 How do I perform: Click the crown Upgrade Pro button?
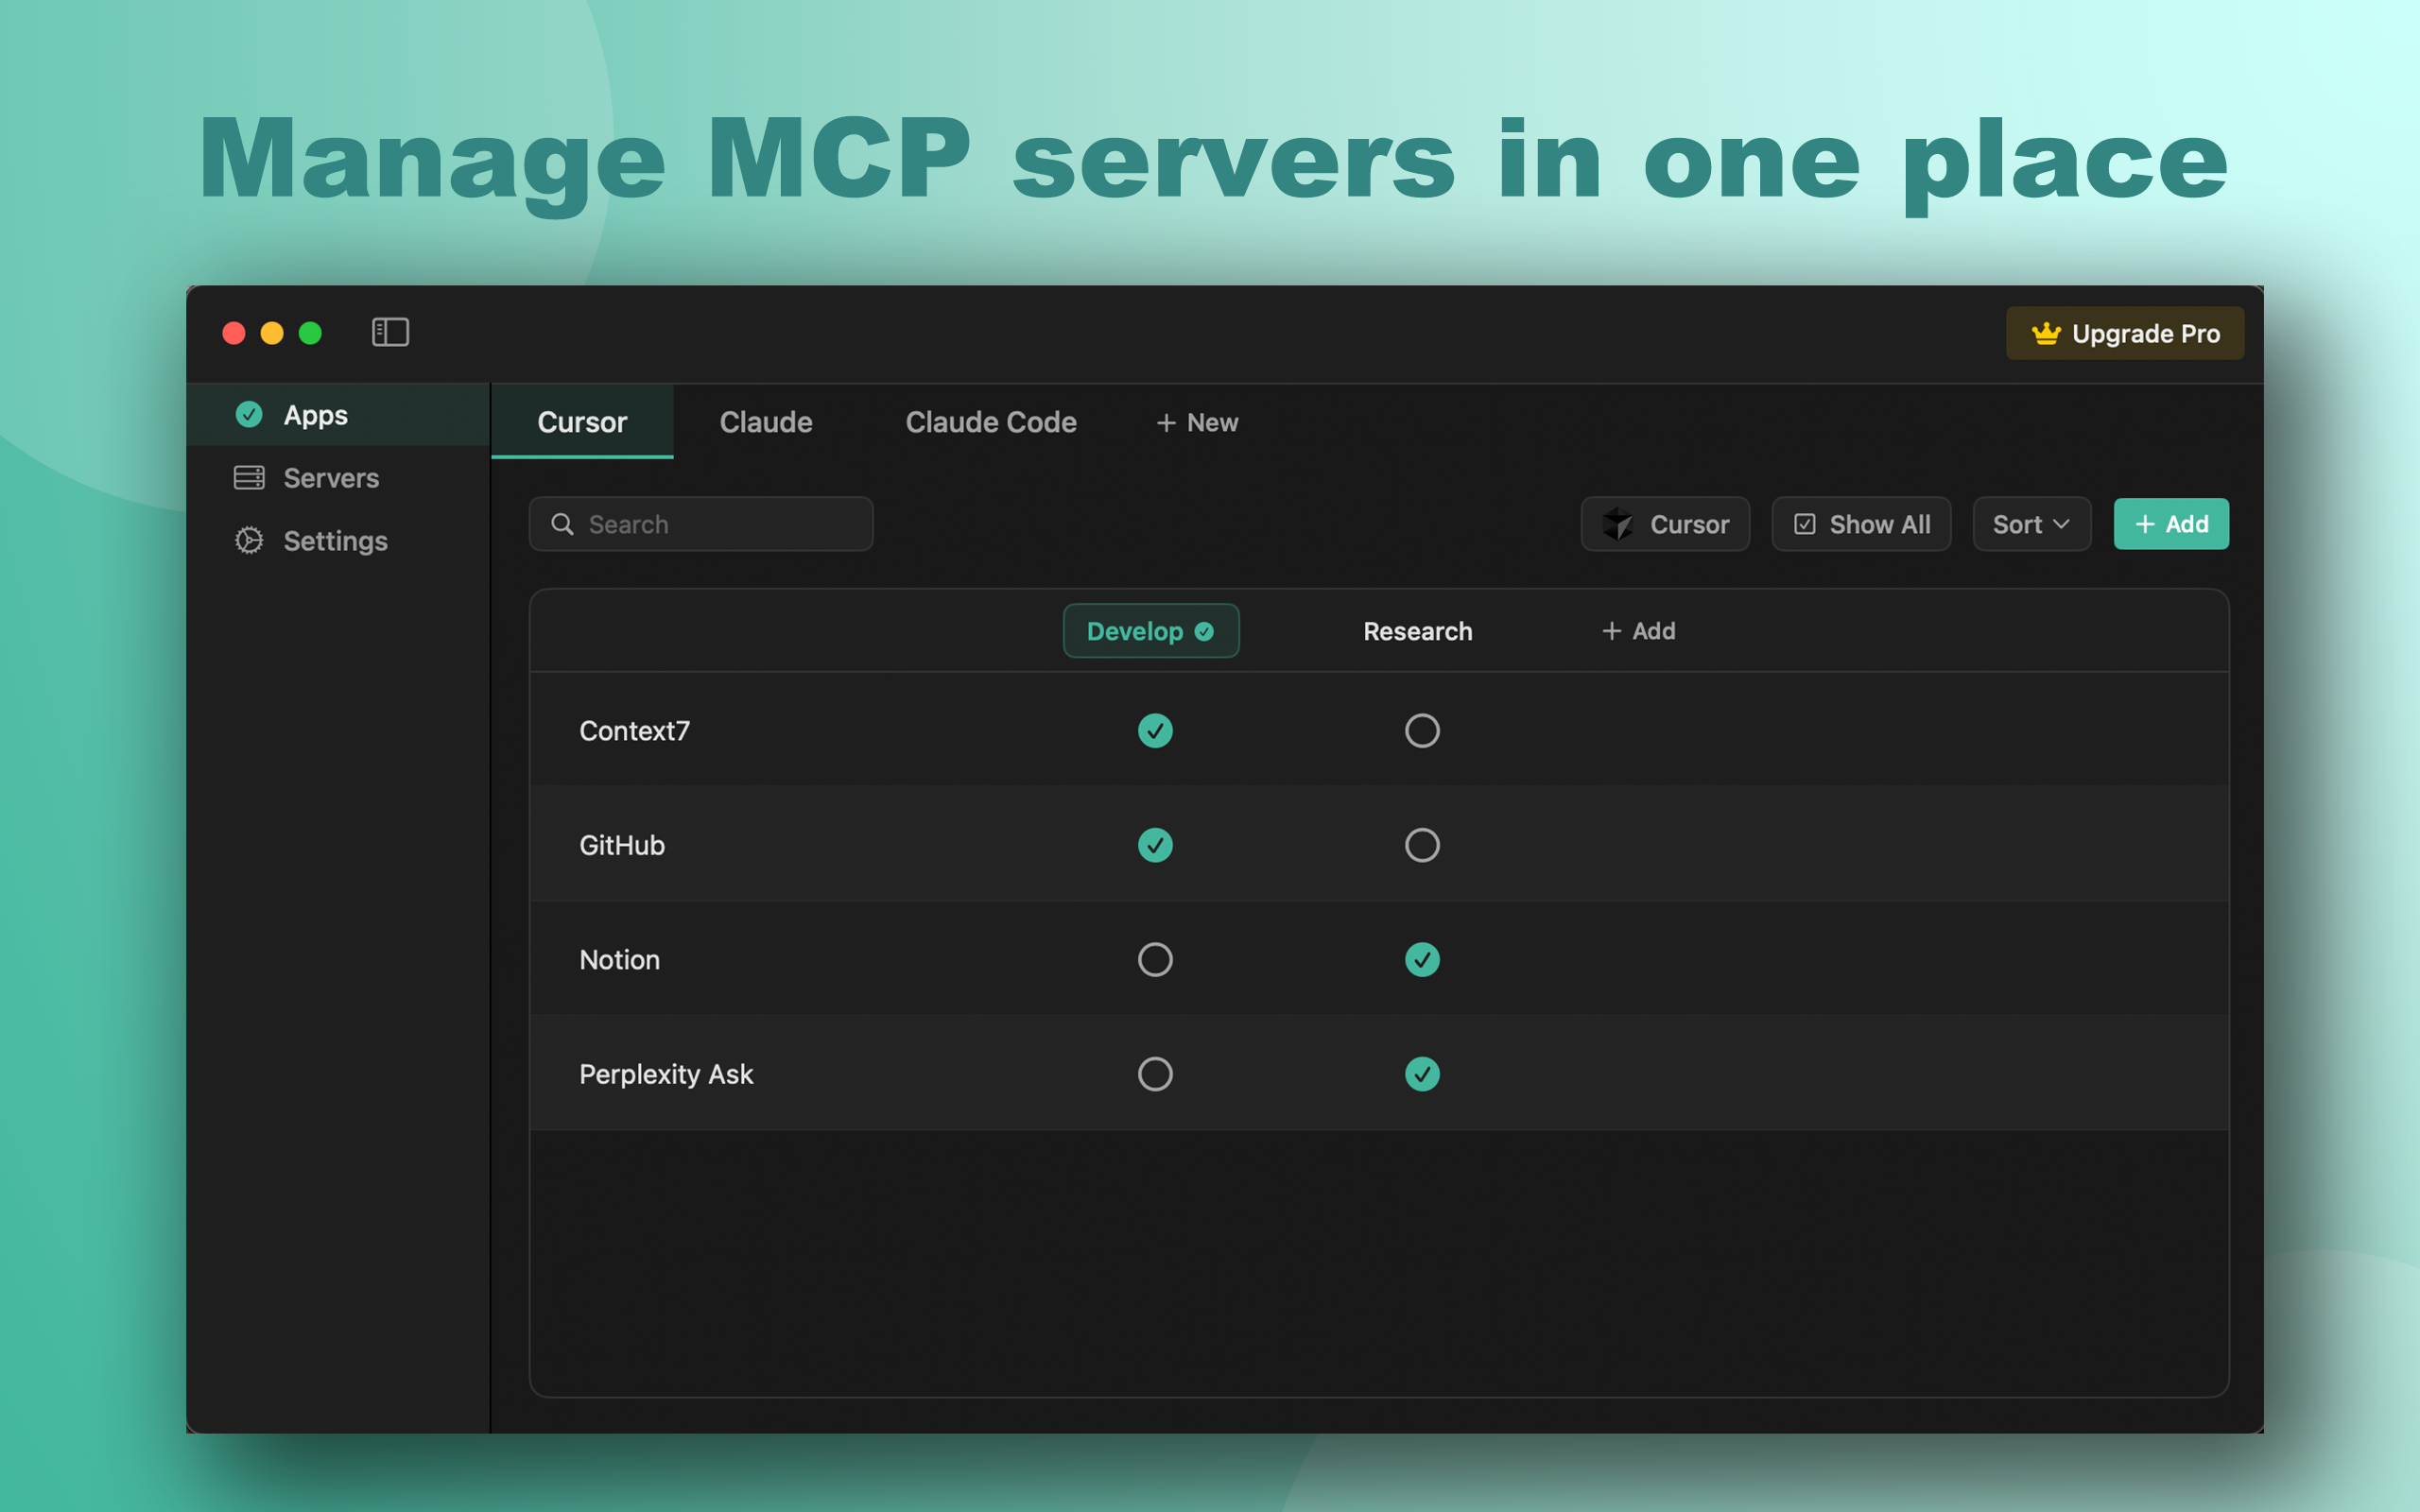click(x=2124, y=333)
